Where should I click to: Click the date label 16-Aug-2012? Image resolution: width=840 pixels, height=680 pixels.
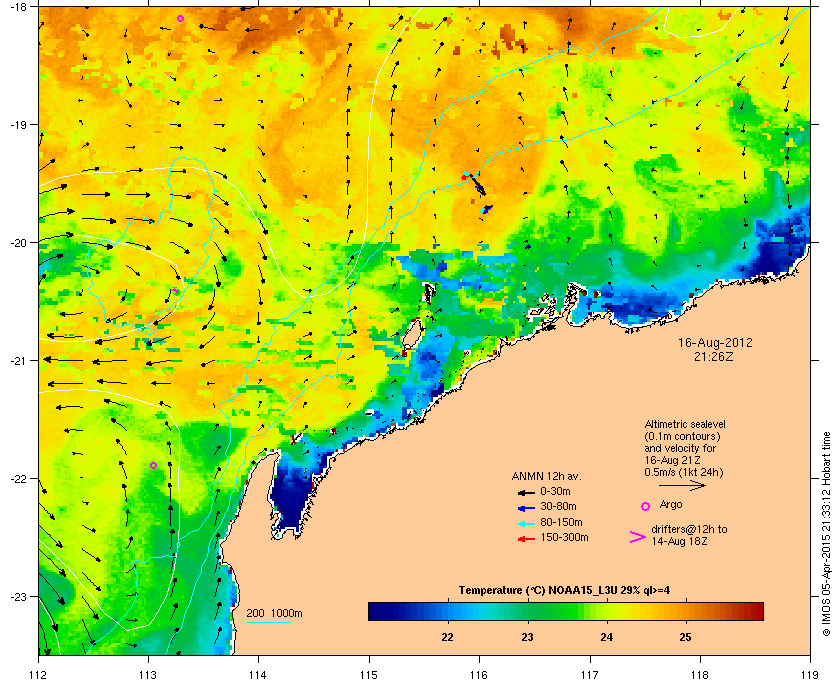[715, 342]
